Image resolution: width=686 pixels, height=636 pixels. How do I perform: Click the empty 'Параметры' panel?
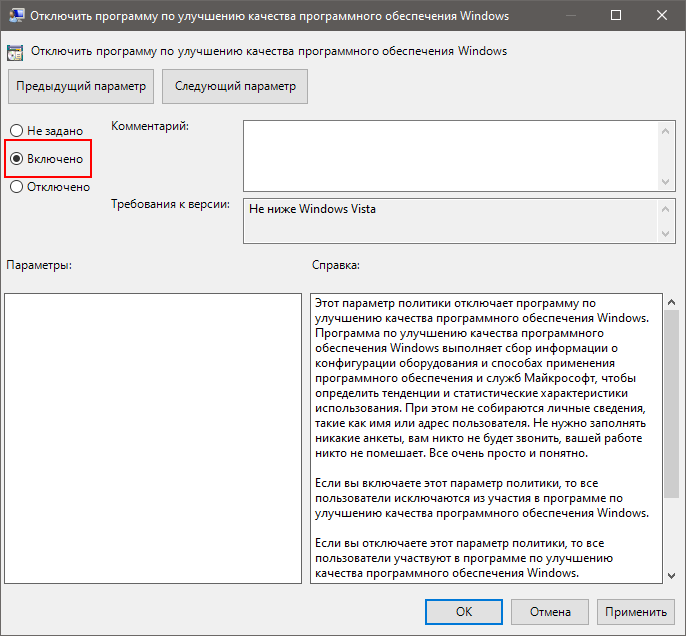tap(153, 437)
